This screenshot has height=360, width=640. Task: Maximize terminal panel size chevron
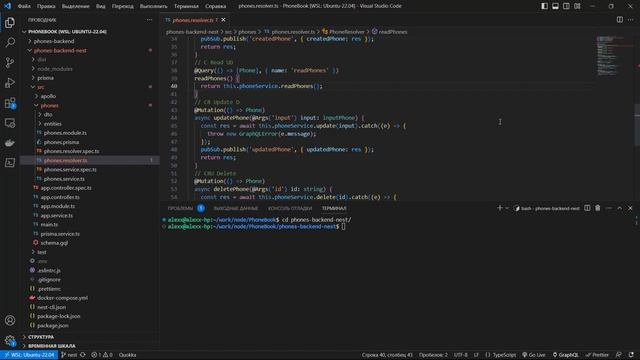click(620, 208)
